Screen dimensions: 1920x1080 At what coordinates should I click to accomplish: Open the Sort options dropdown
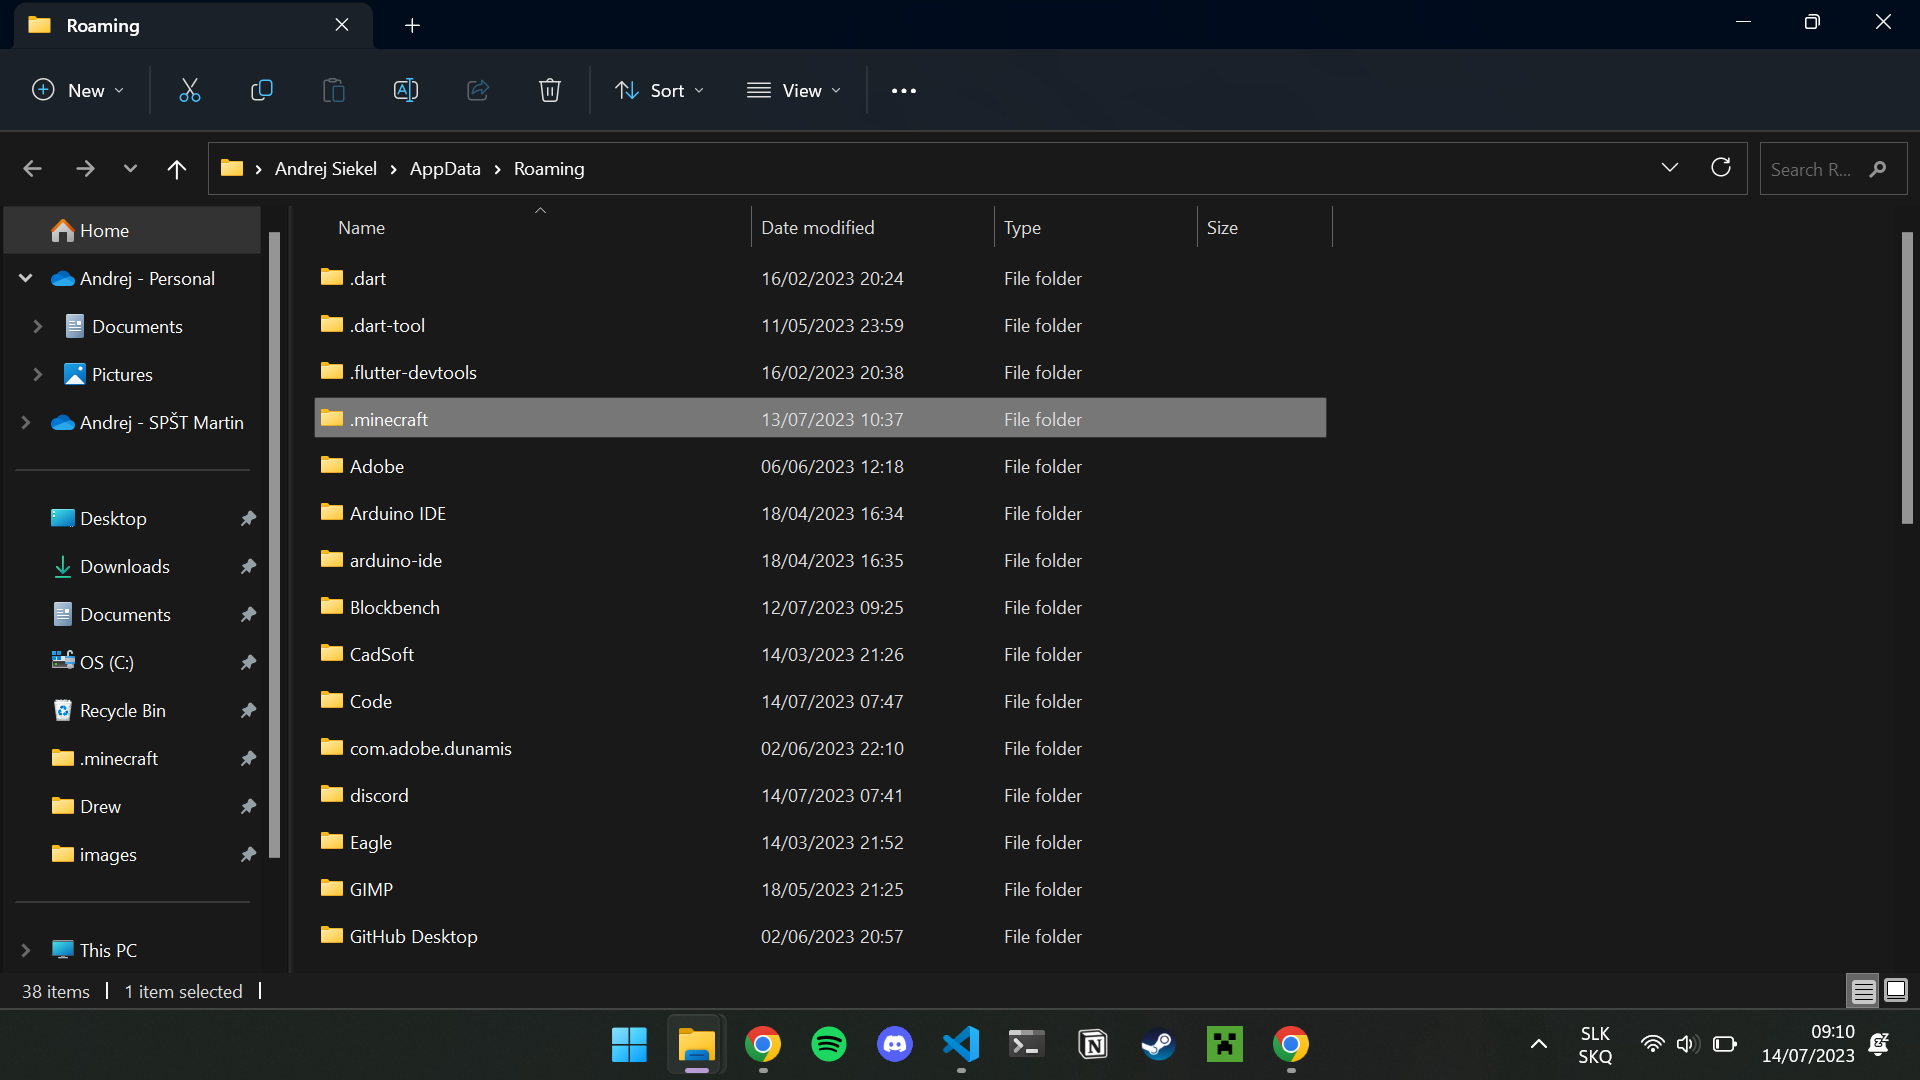(x=660, y=90)
